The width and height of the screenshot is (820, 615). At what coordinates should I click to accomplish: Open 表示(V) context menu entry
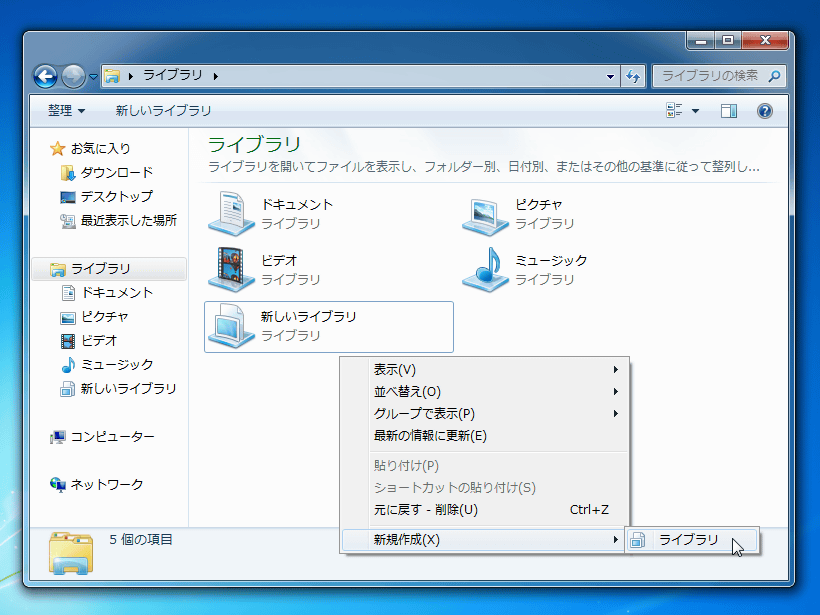pos(484,370)
